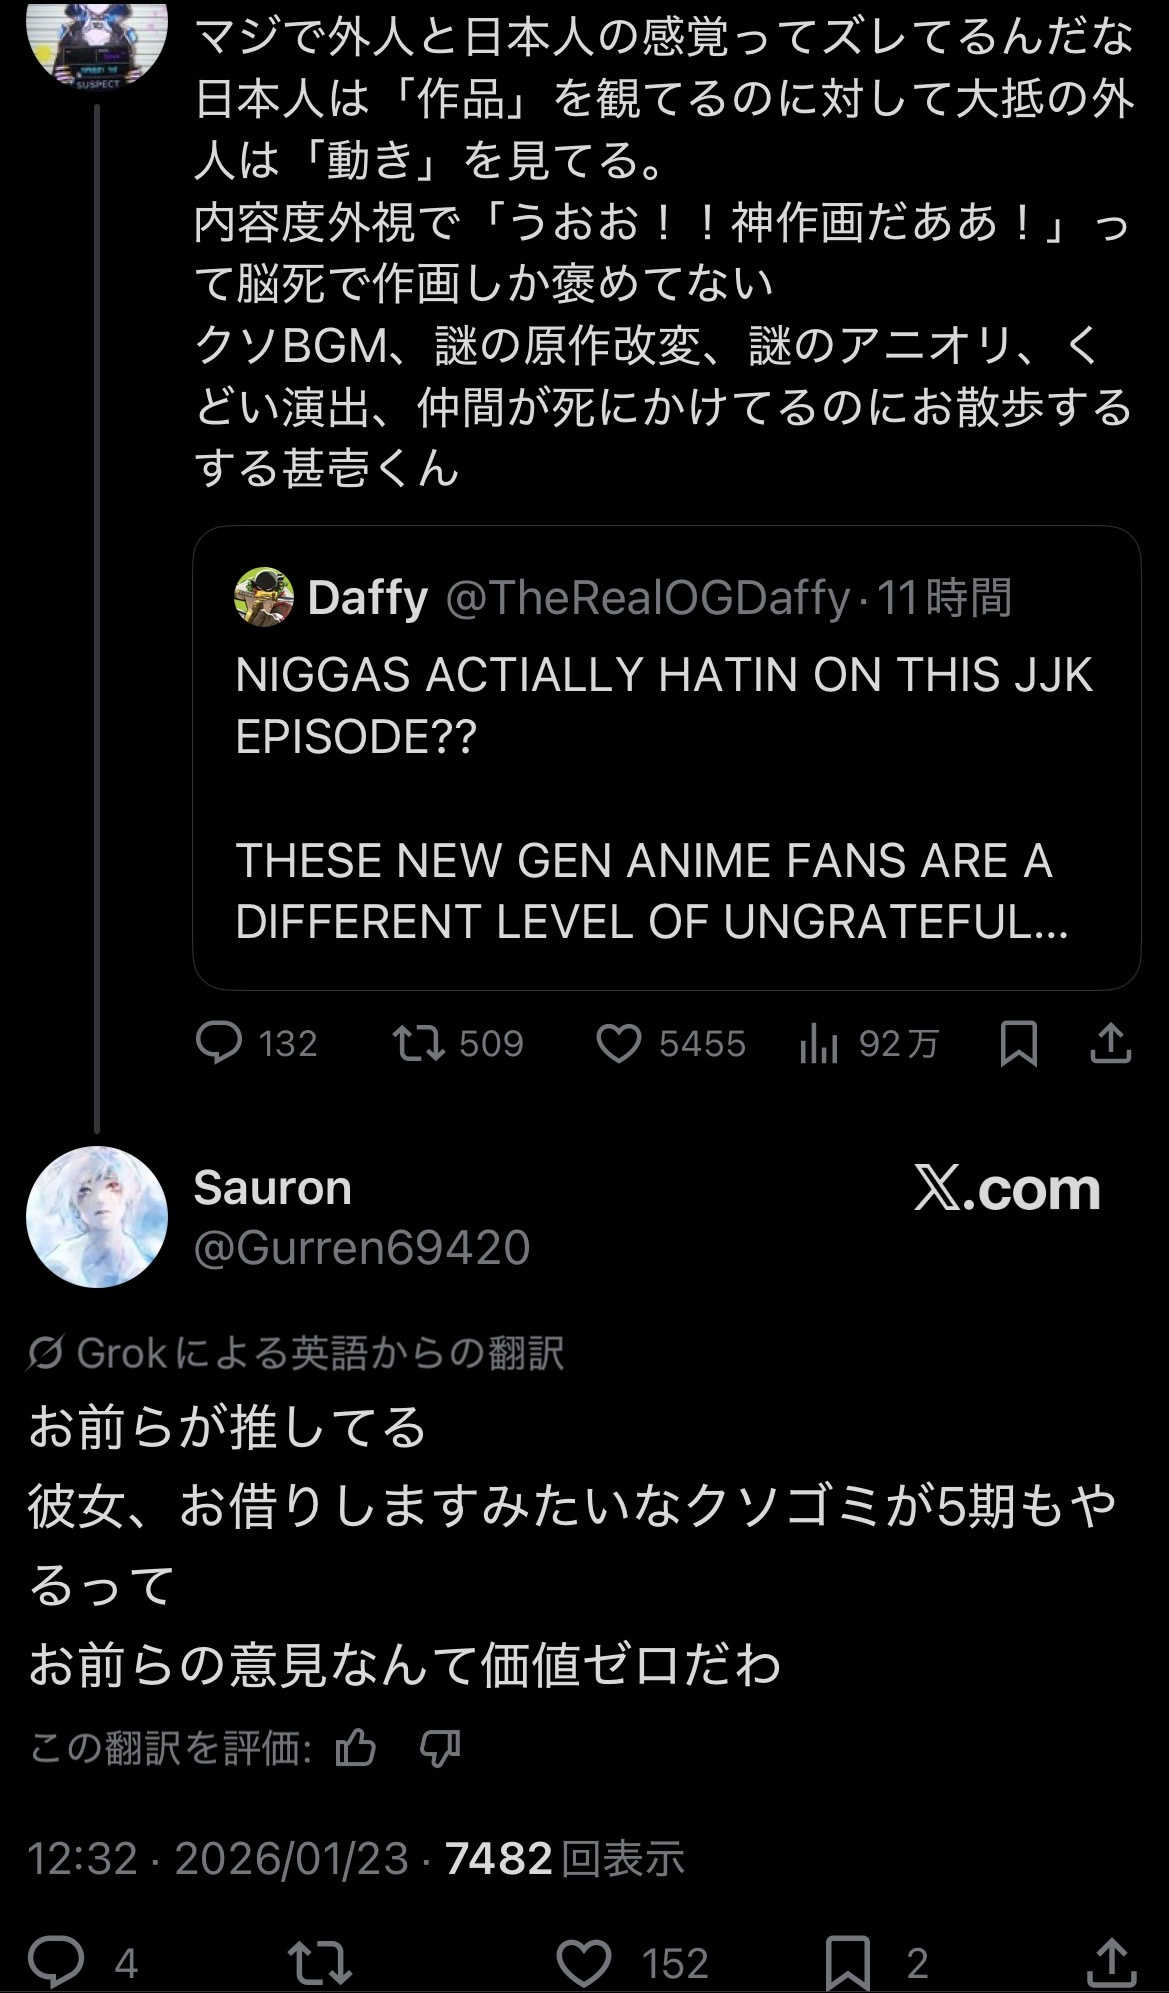Reply to the top quoted-post tweet
The width and height of the screenshot is (1169, 1993).
click(219, 1043)
